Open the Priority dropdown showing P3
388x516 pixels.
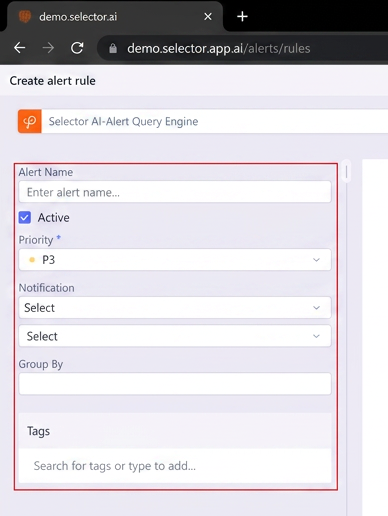point(175,260)
